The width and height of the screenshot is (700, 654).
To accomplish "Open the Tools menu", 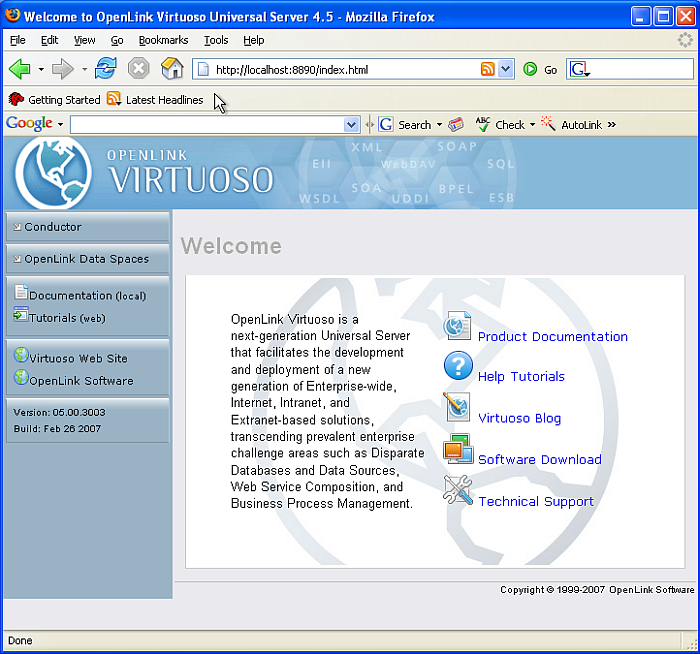I will tap(216, 40).
